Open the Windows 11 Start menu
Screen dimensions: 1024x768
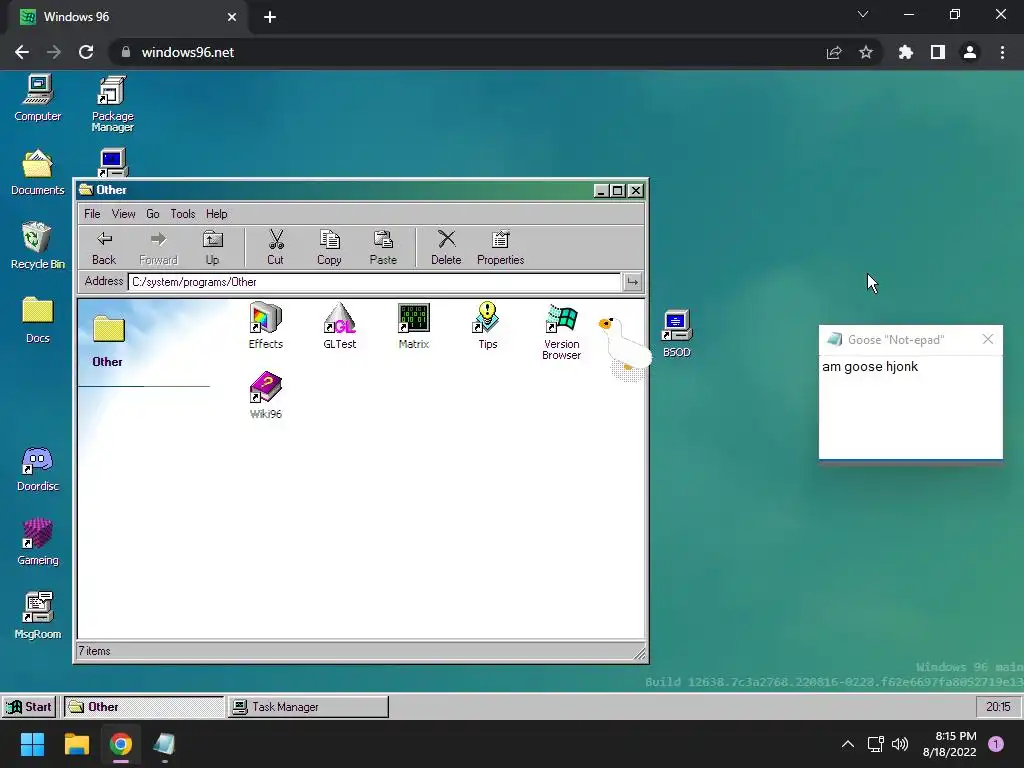point(32,744)
